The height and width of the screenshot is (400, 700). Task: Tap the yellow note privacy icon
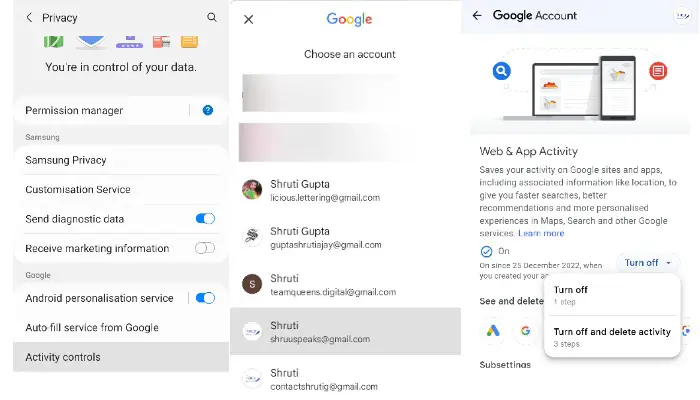(189, 42)
